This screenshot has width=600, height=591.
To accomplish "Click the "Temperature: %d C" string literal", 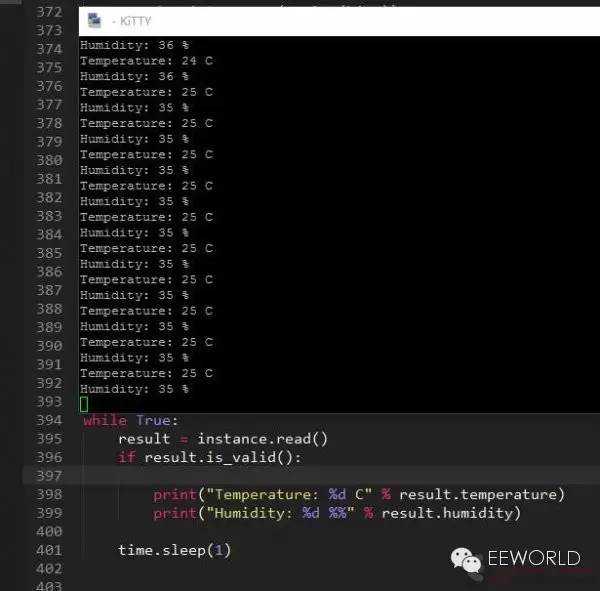I will 279,494.
